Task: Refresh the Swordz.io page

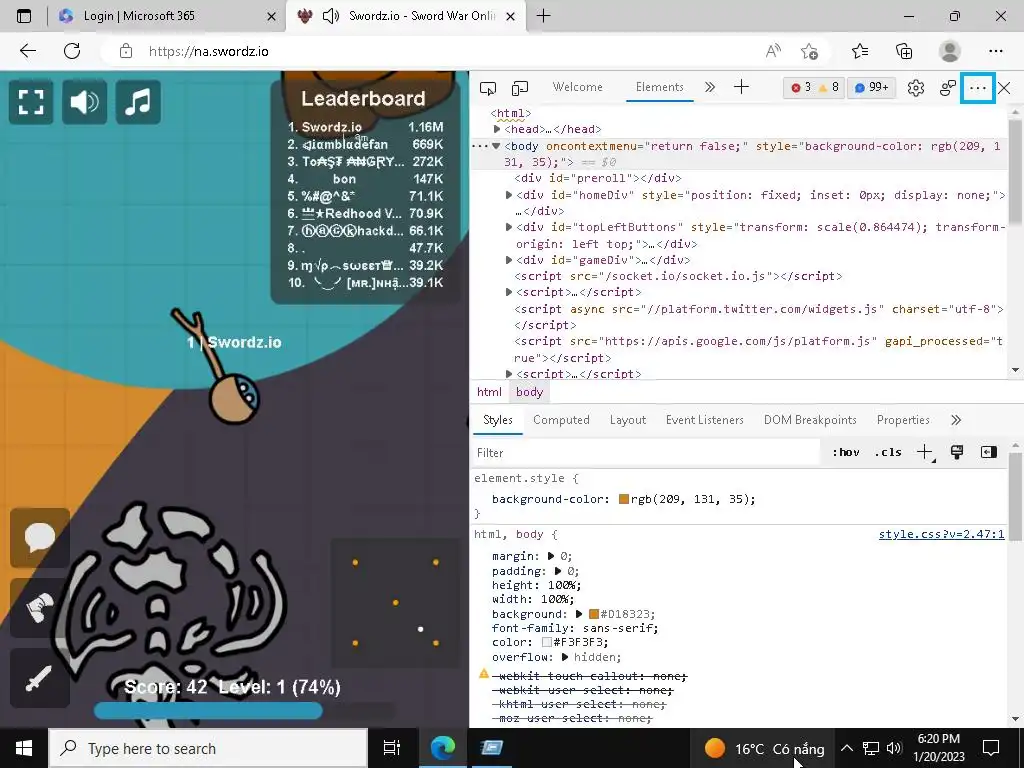Action: click(72, 51)
